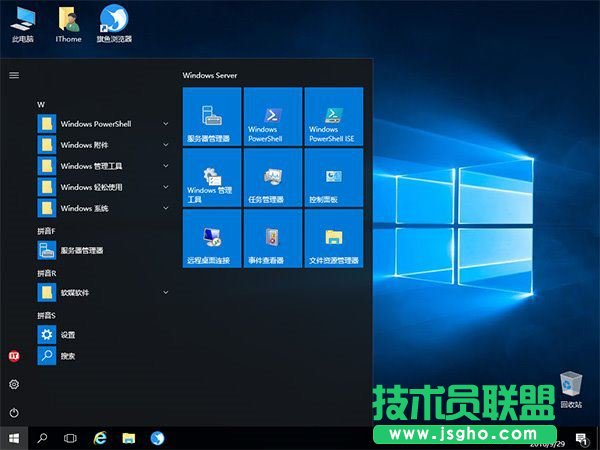The width and height of the screenshot is (600, 450).
Task: Launch Internet Explorer from taskbar
Action: click(x=100, y=438)
